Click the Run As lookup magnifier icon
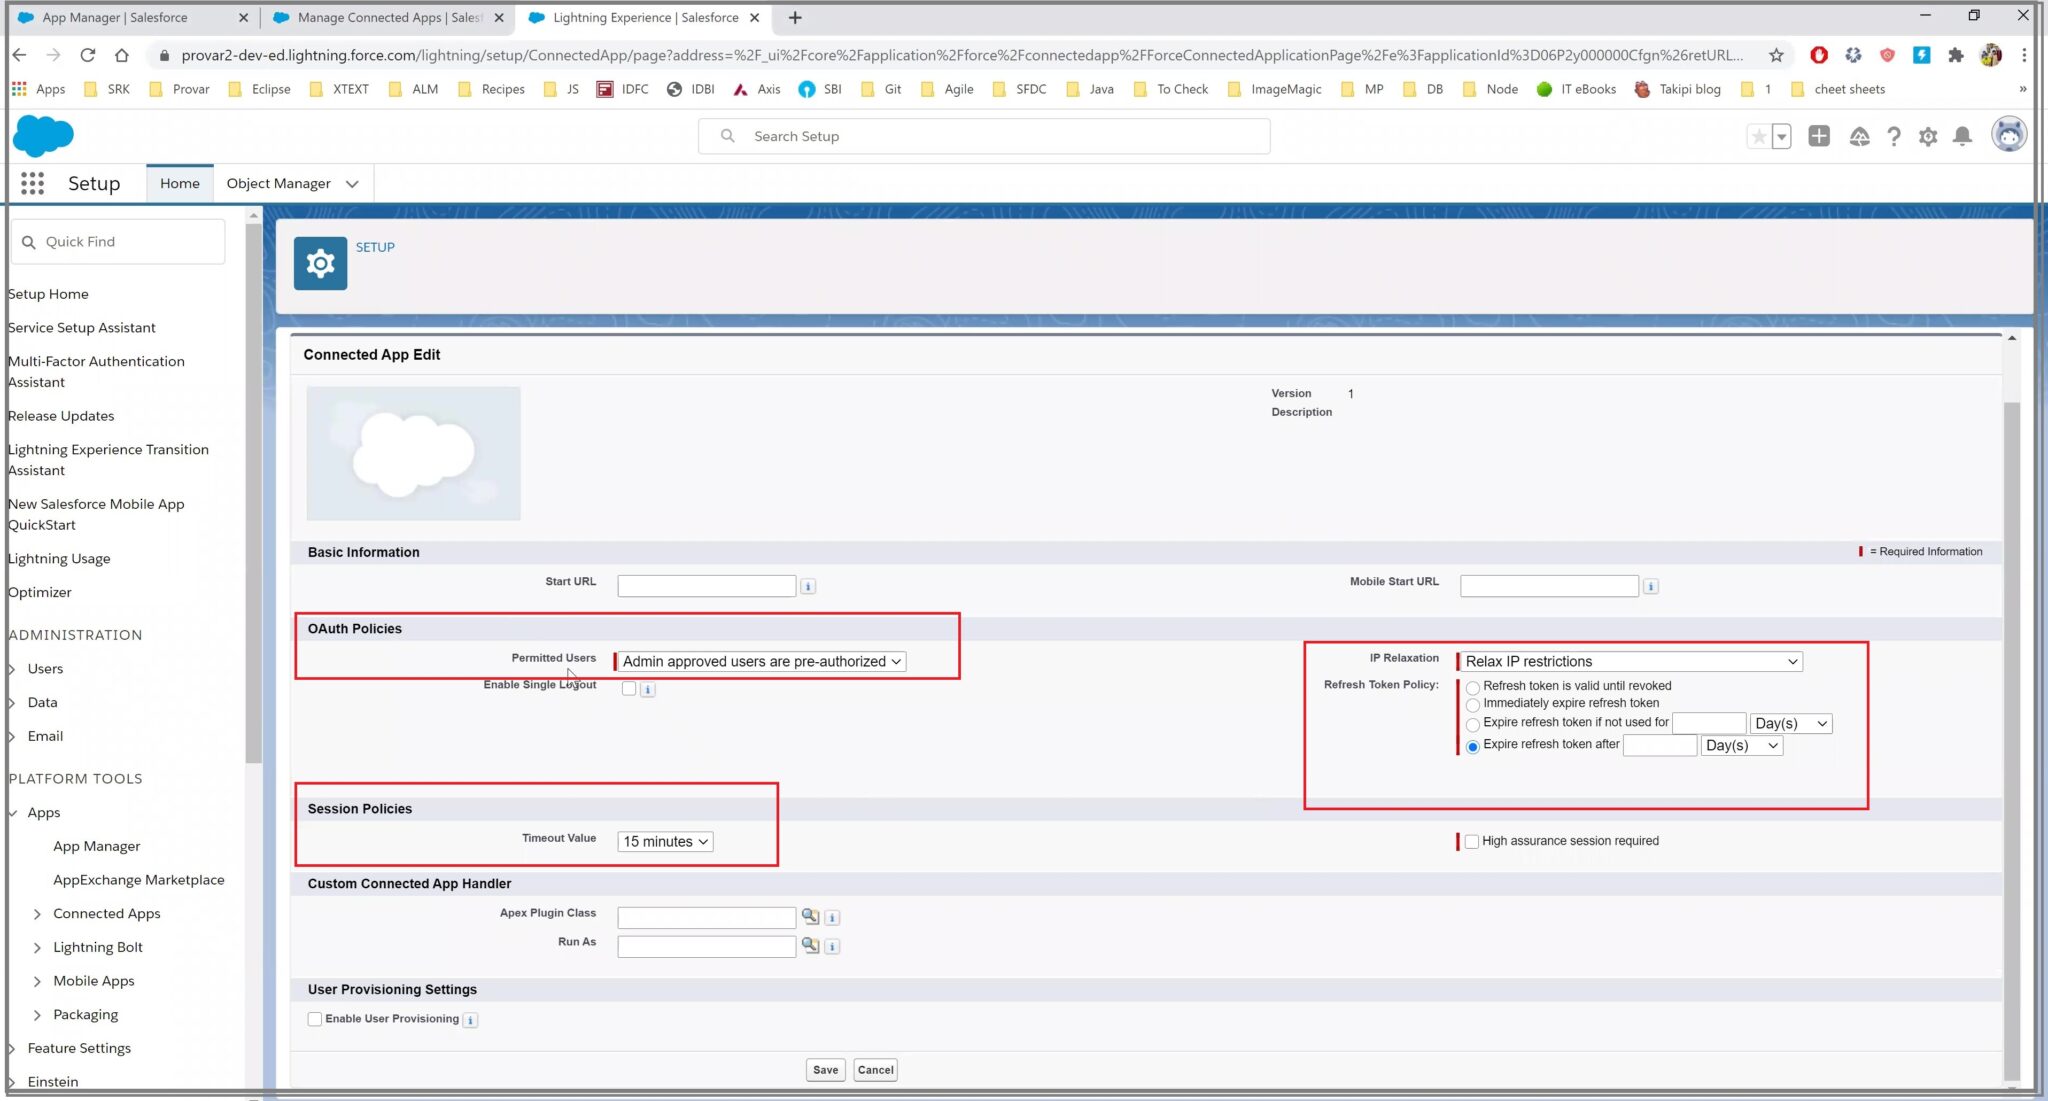 [811, 946]
